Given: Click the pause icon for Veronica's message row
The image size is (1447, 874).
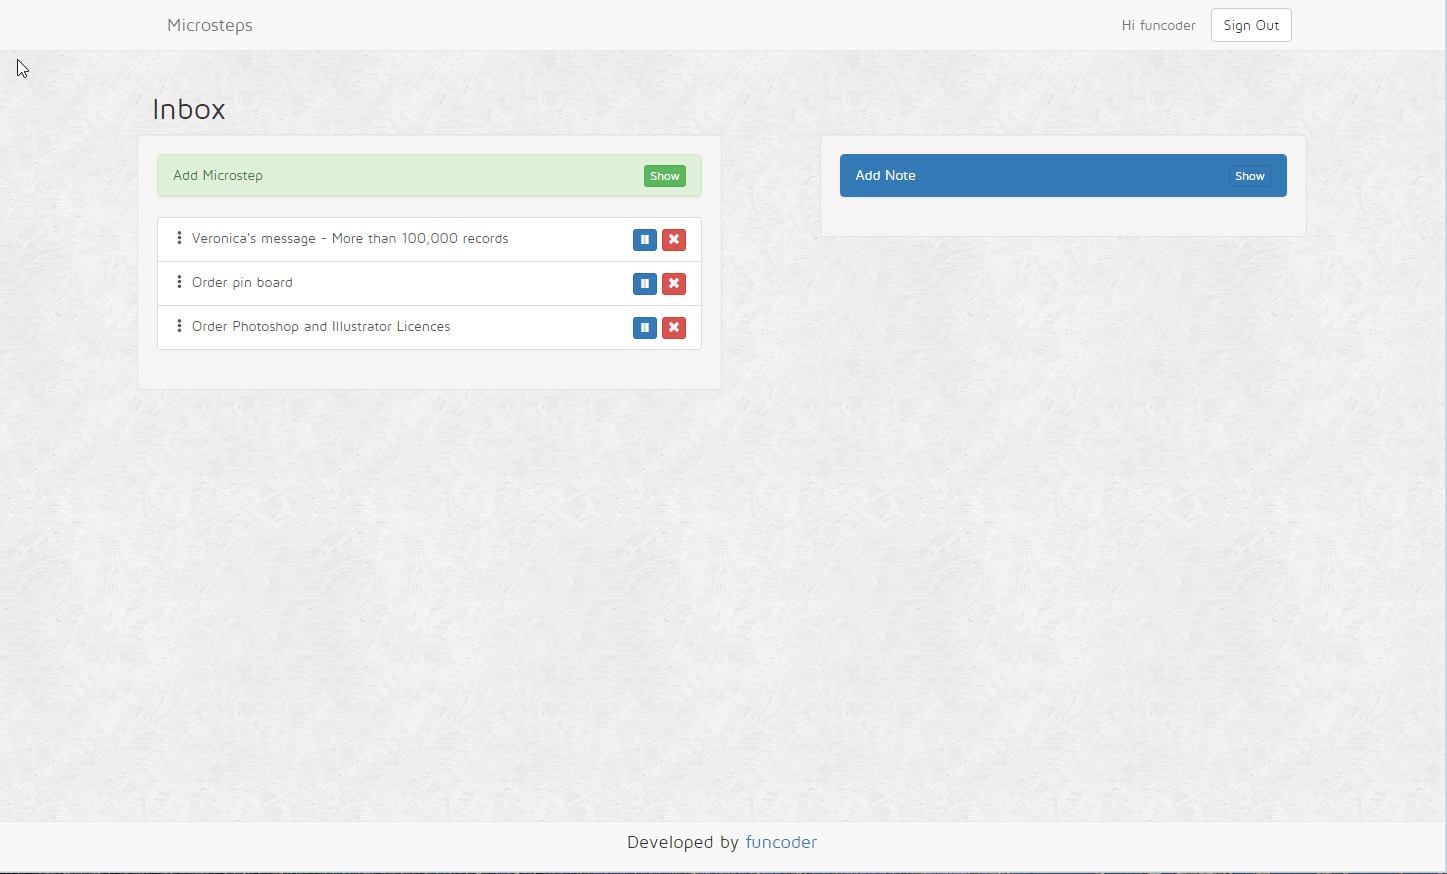Looking at the screenshot, I should [x=645, y=240].
